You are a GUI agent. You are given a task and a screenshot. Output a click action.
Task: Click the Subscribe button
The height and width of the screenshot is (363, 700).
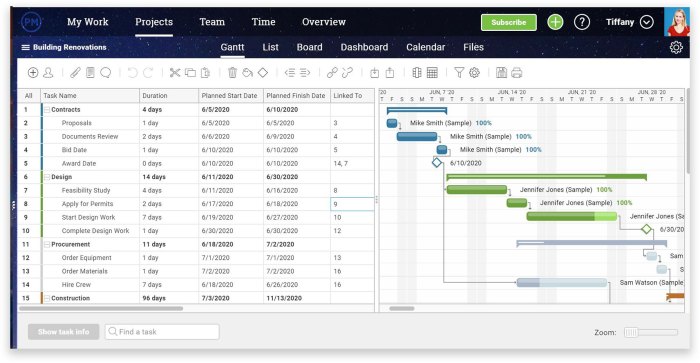508,22
